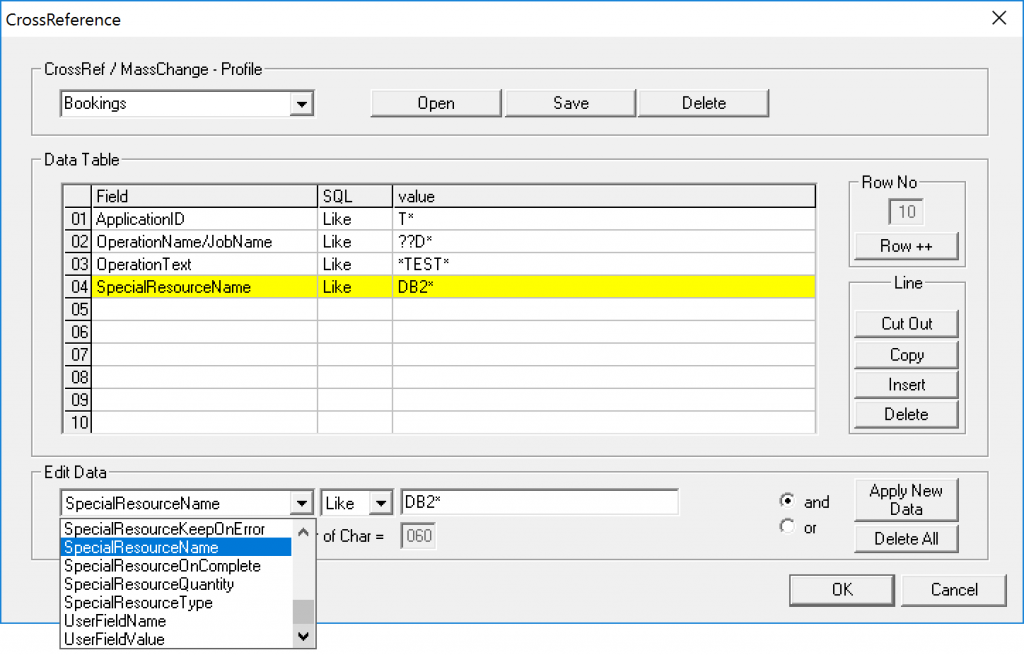Apply New Data to the table
Screen dimensions: 1024x655
click(x=906, y=500)
